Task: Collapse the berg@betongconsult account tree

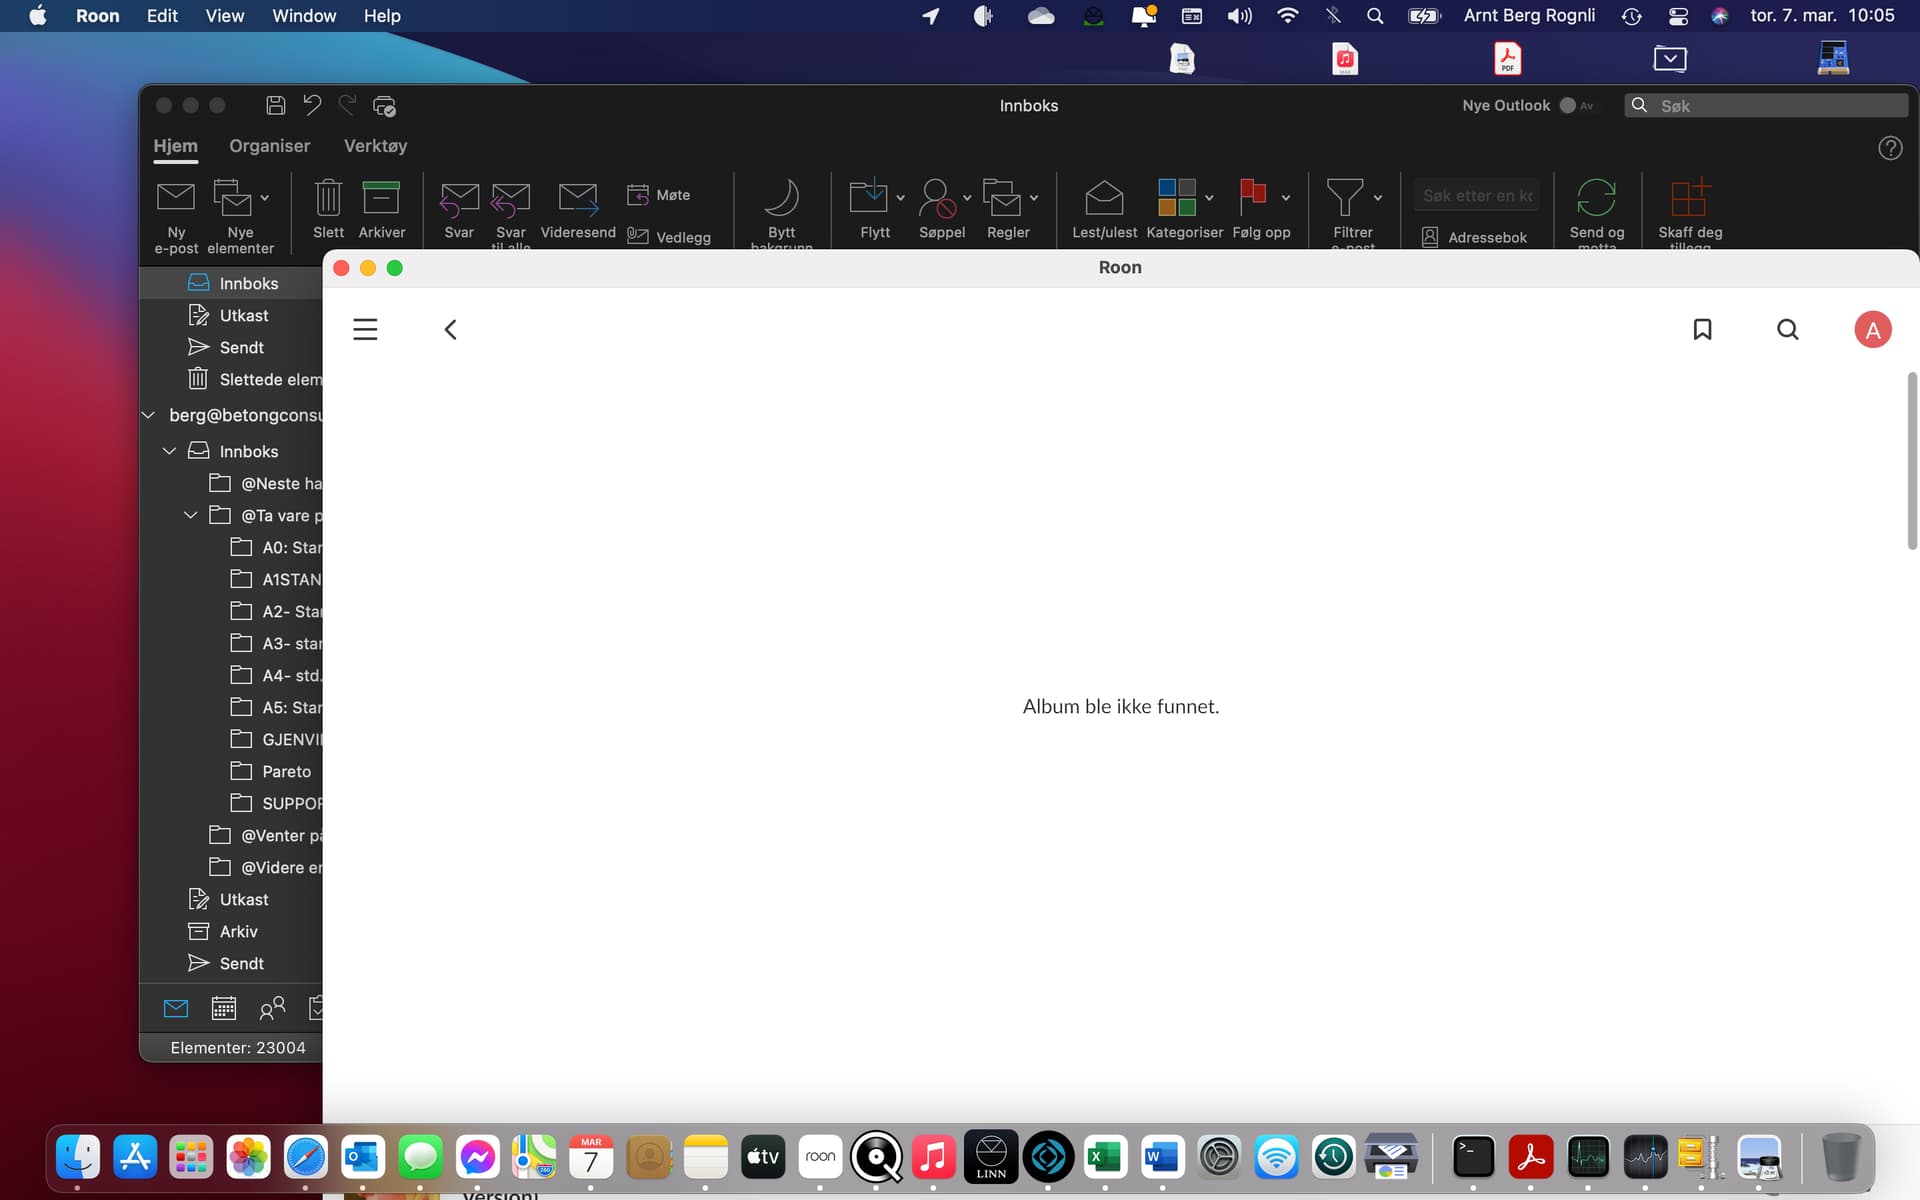Action: point(149,415)
